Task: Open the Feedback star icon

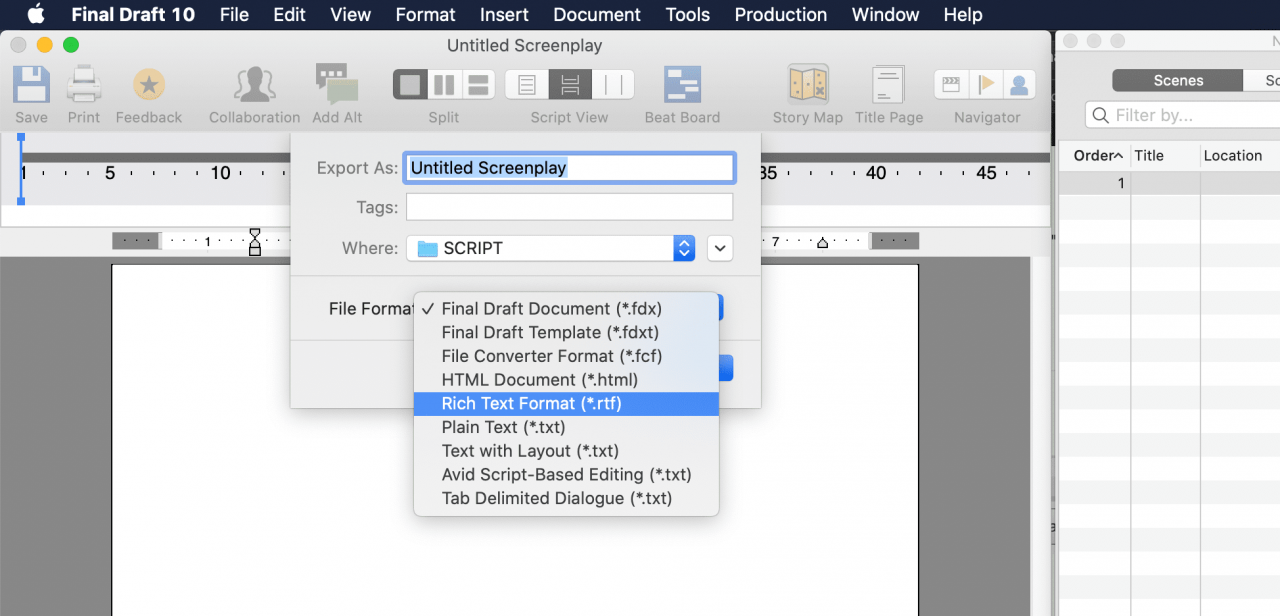Action: pyautogui.click(x=149, y=85)
